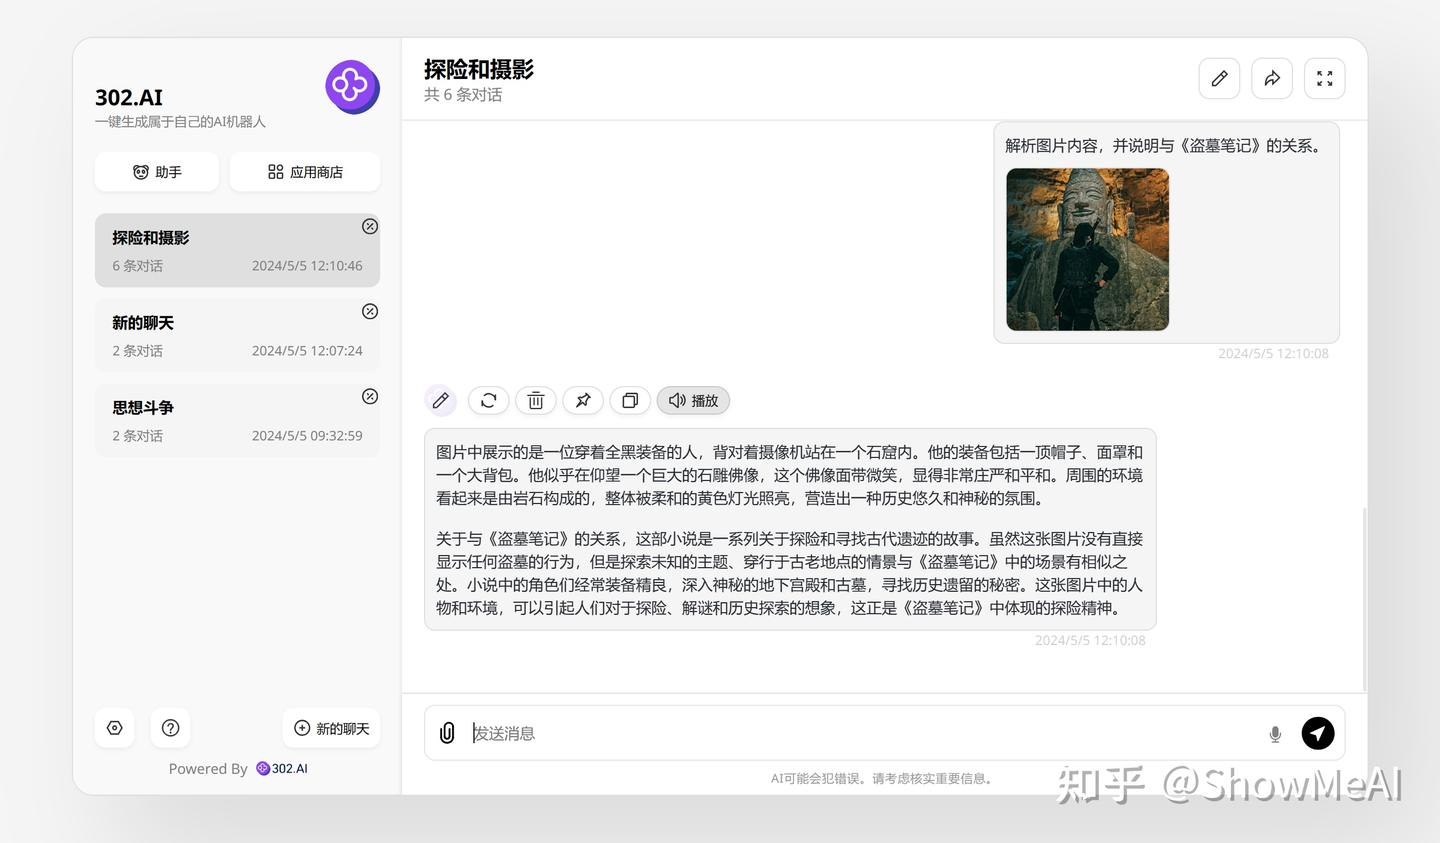Share the conversation via the share icon

click(x=1271, y=77)
